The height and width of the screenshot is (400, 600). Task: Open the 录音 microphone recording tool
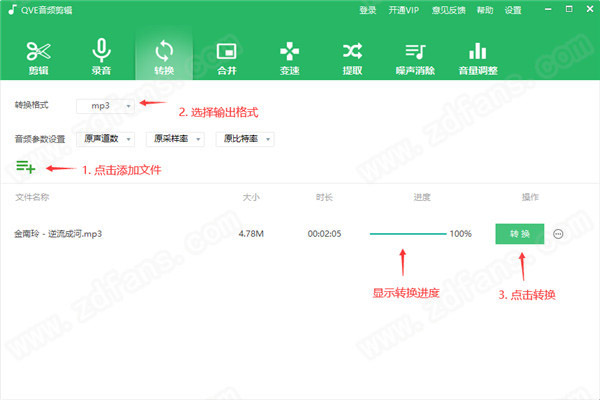[x=101, y=57]
